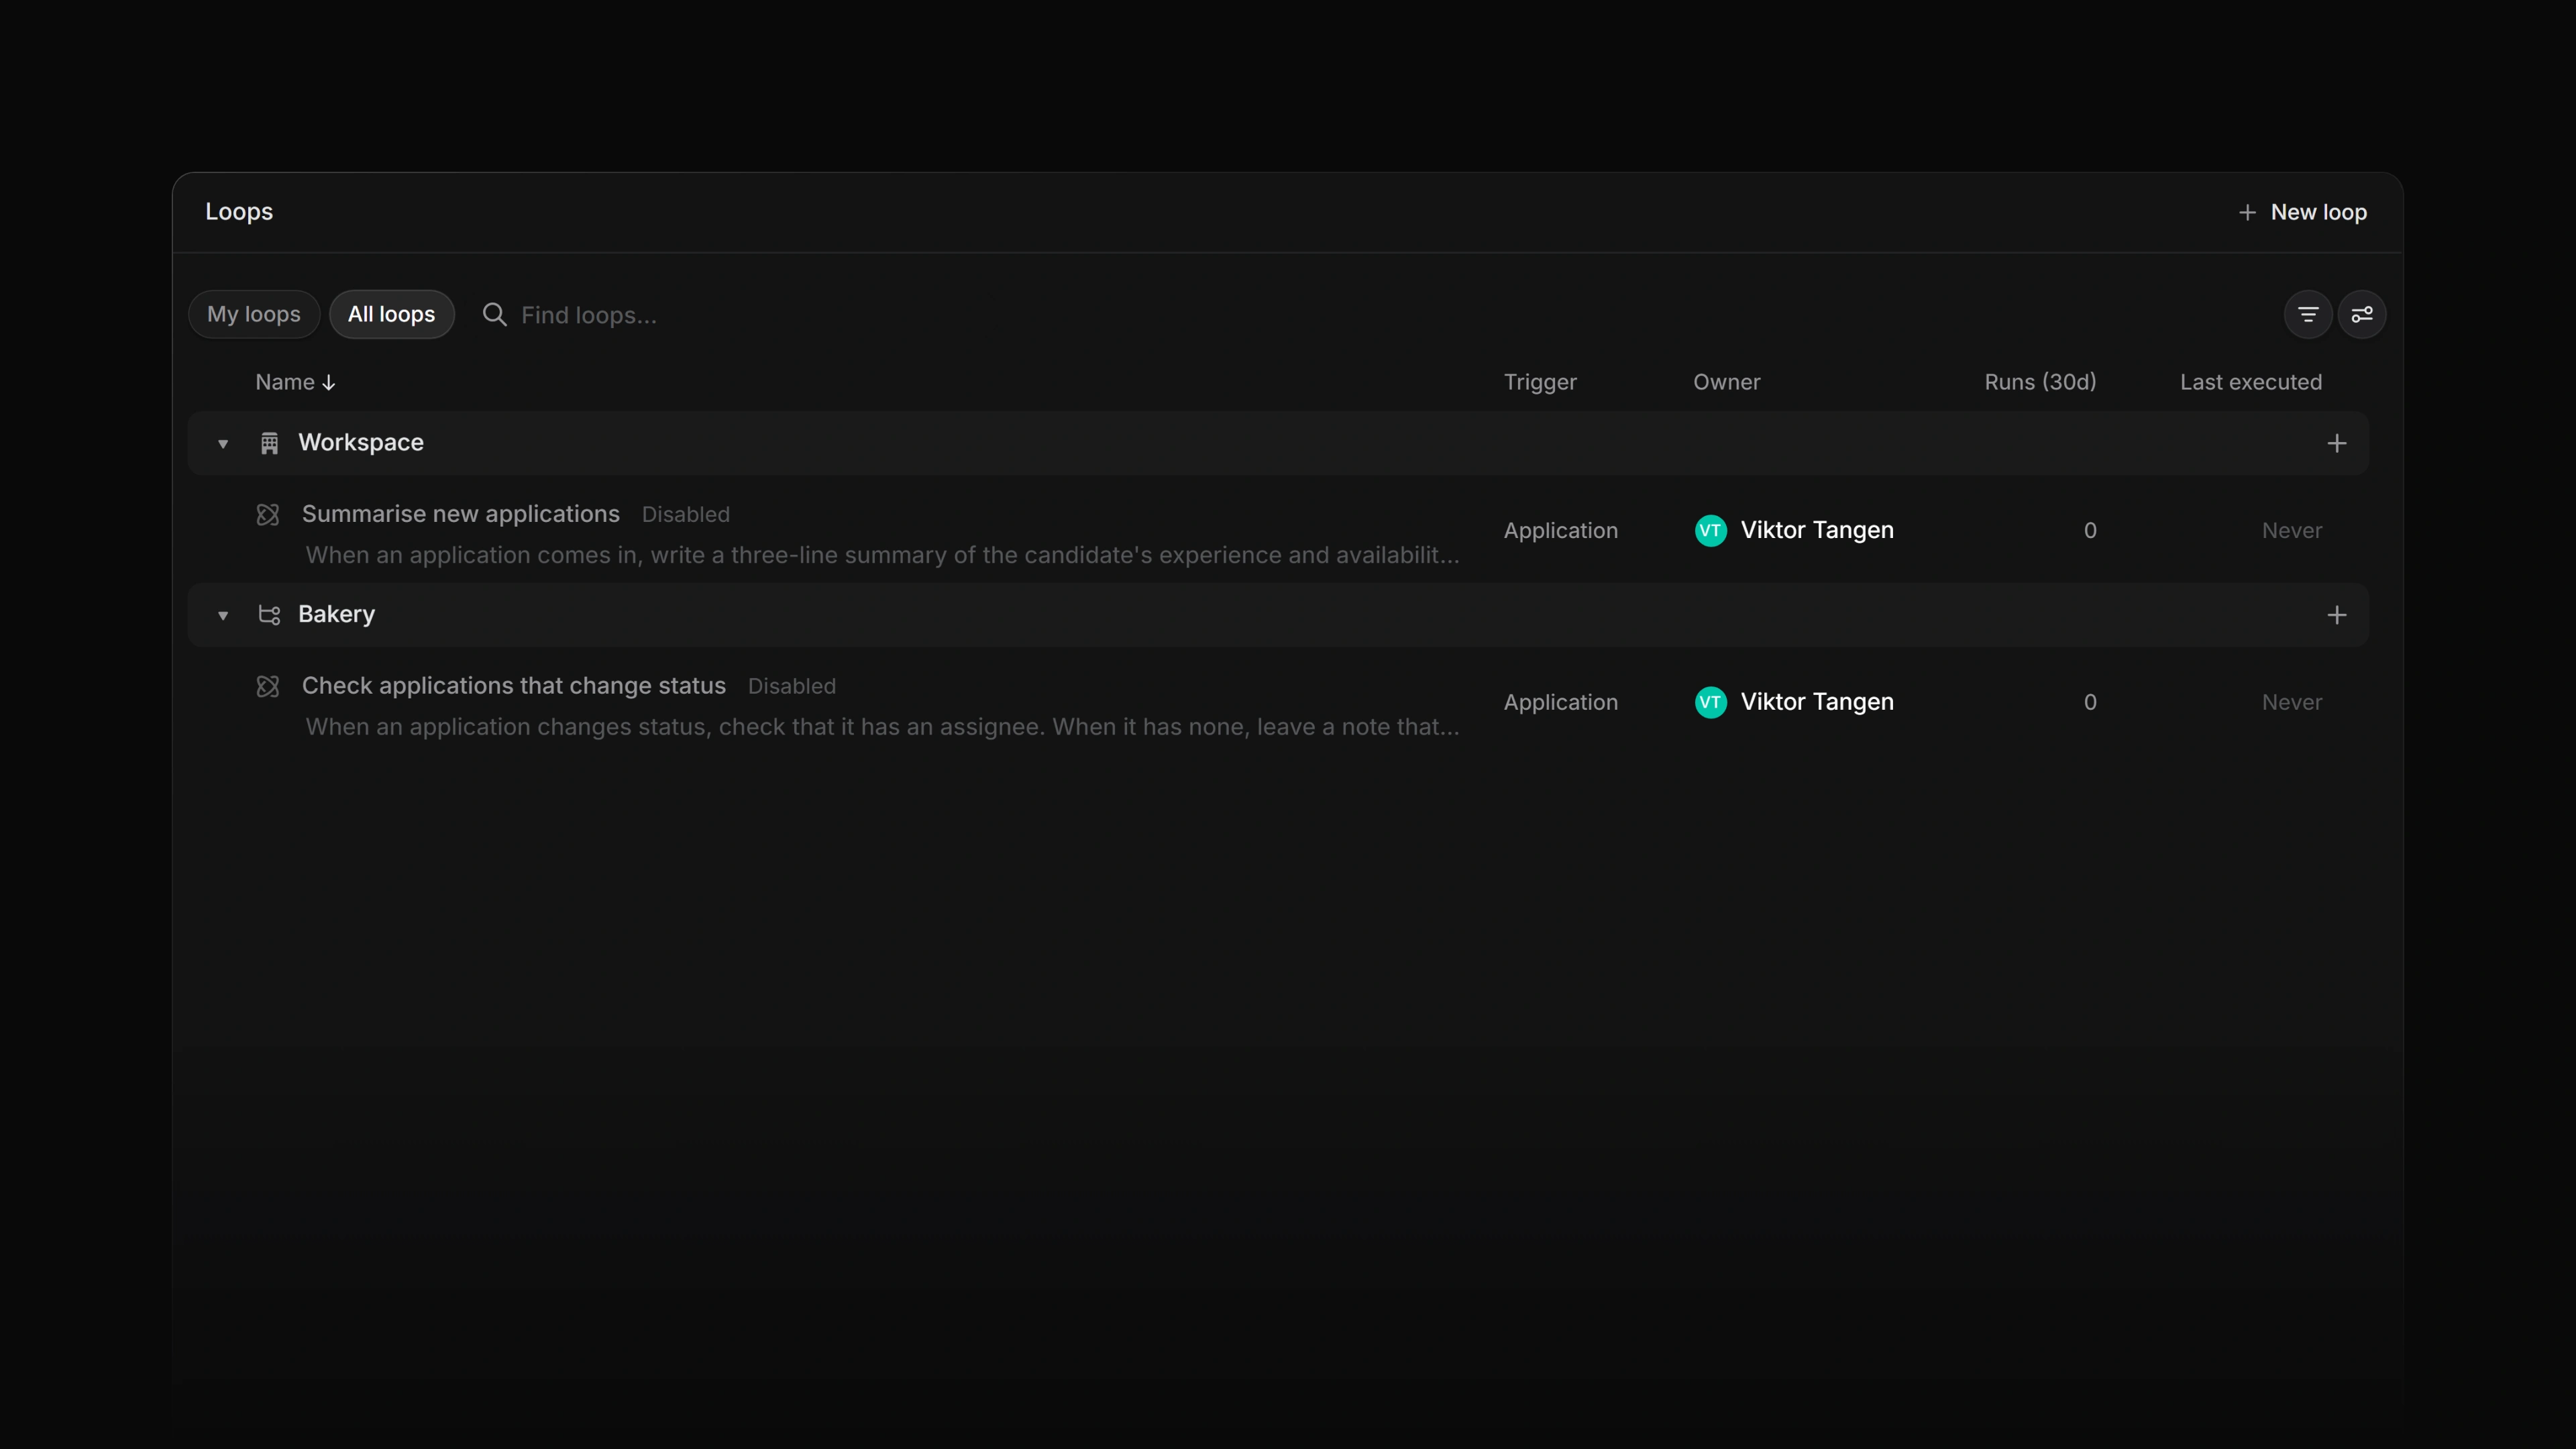
Task: Click the Disabled status on Check applications
Action: tap(791, 686)
